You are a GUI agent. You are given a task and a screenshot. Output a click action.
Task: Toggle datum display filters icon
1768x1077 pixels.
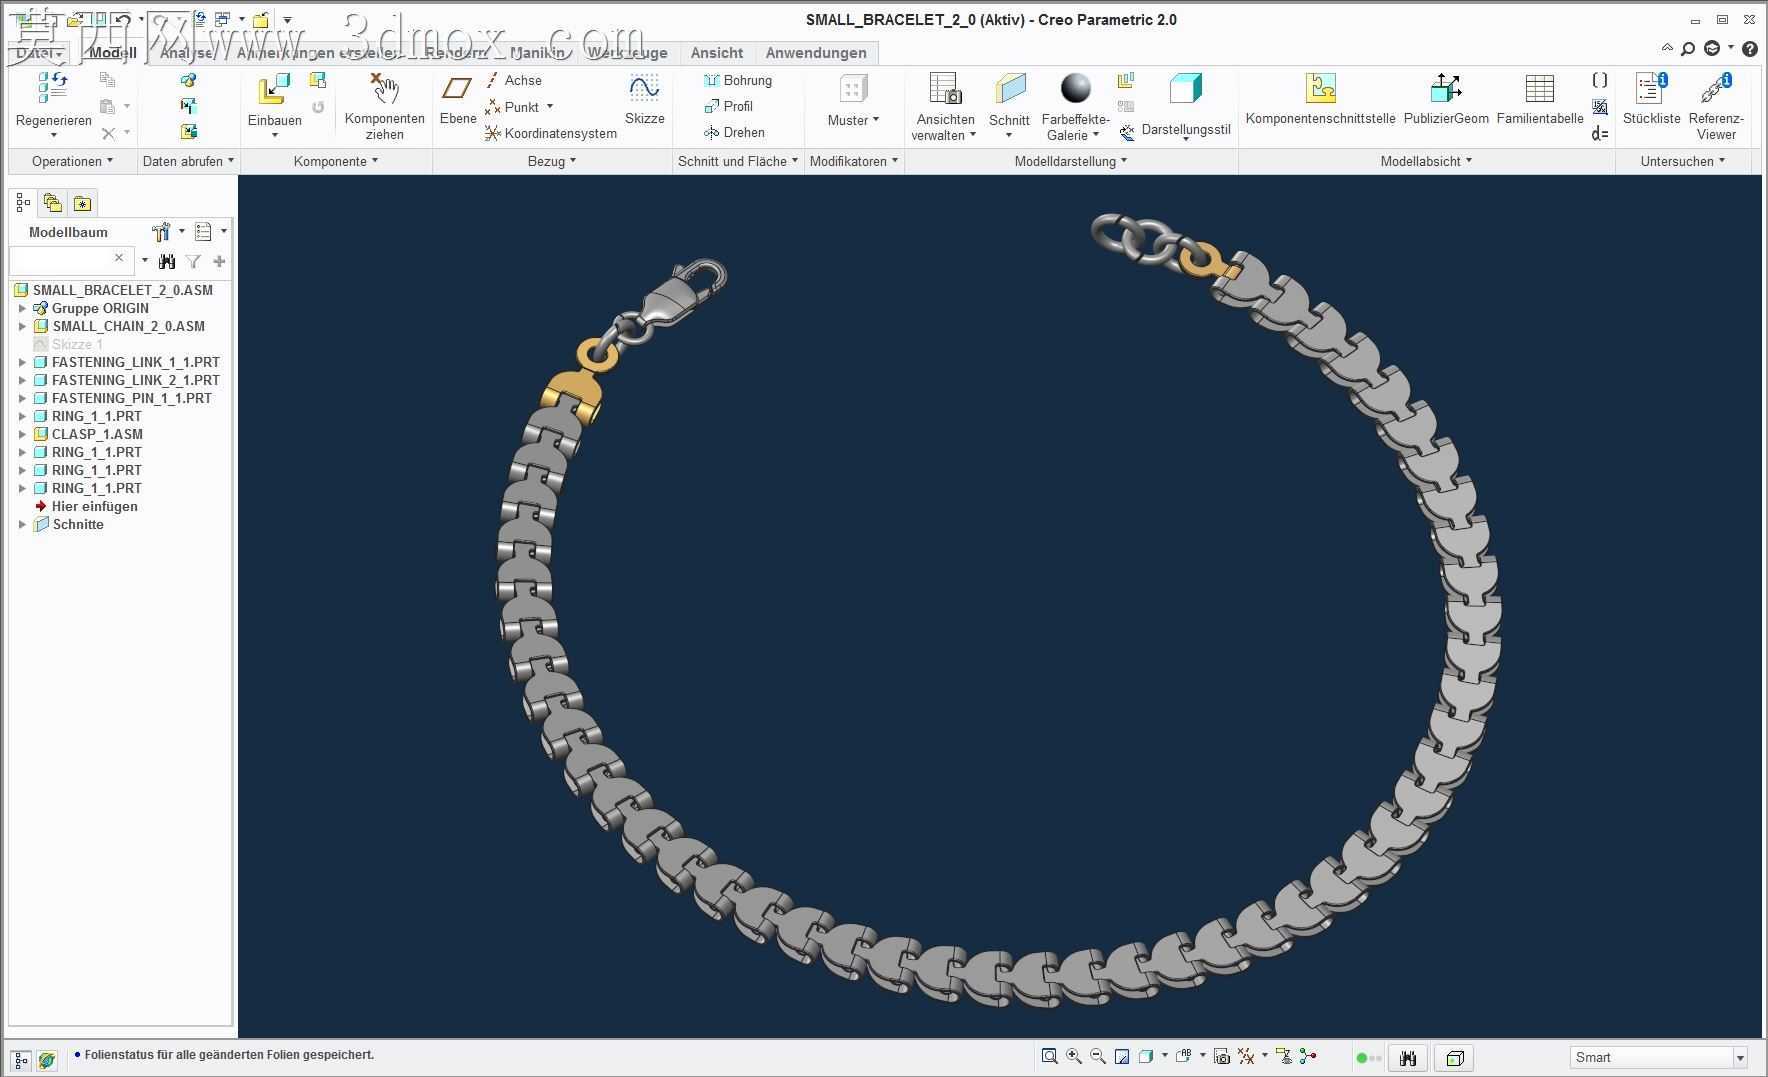point(1246,1056)
